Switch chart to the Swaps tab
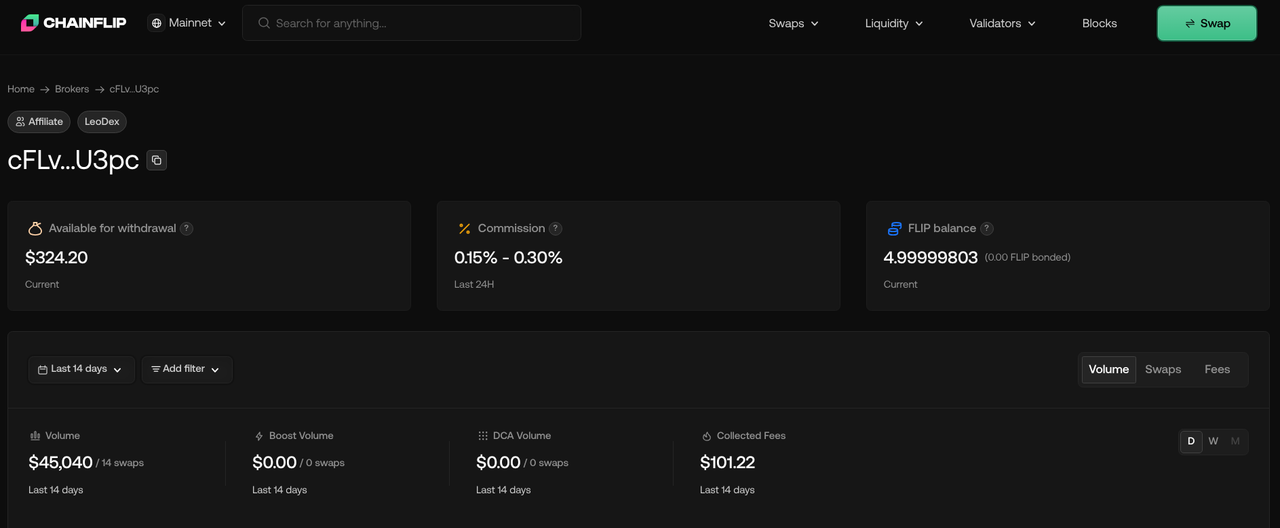This screenshot has height=528, width=1280. (x=1163, y=369)
